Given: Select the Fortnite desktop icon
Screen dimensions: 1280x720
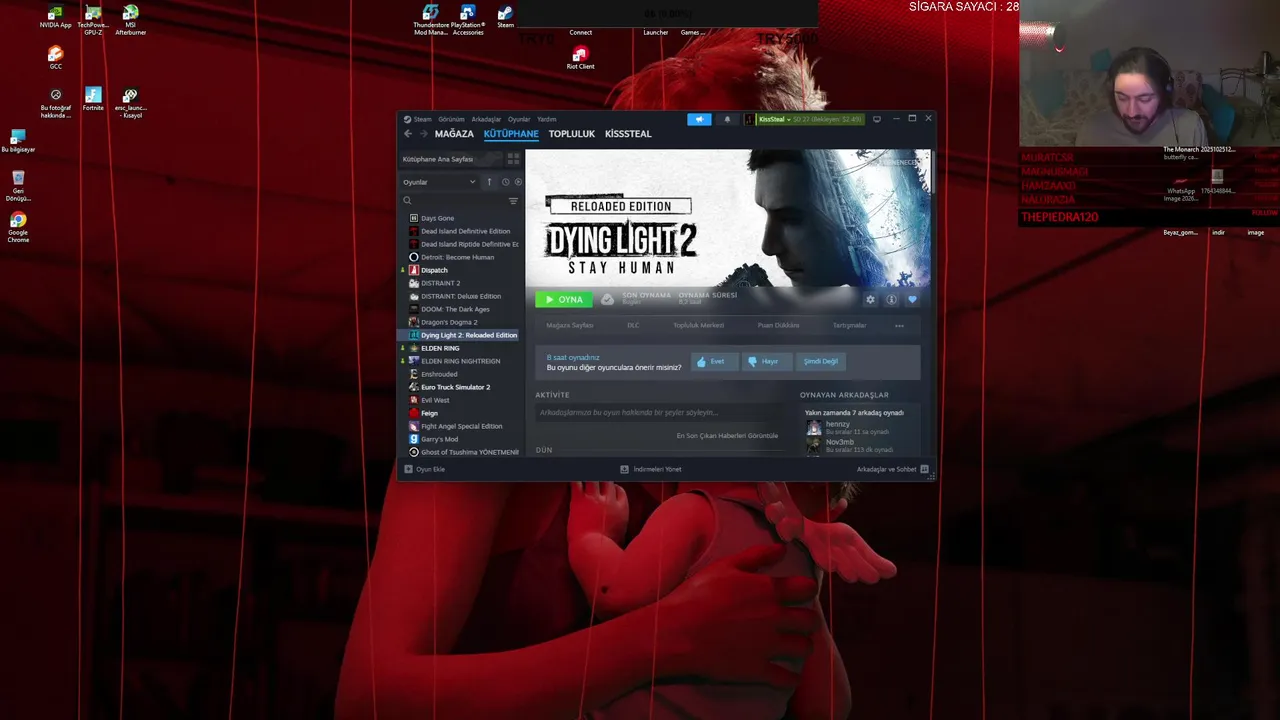Looking at the screenshot, I should (x=93, y=99).
